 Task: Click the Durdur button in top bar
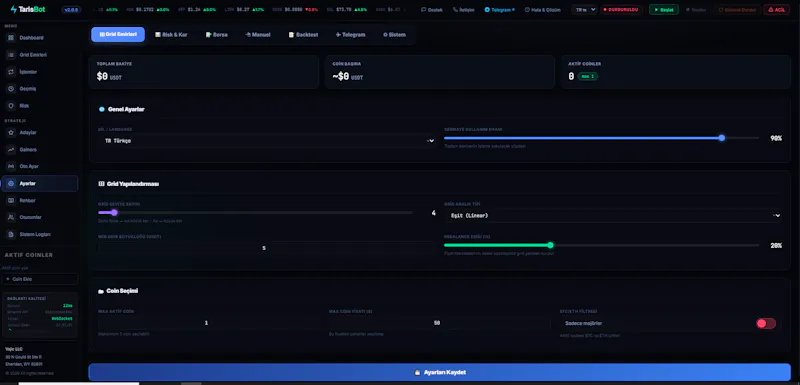(x=696, y=10)
